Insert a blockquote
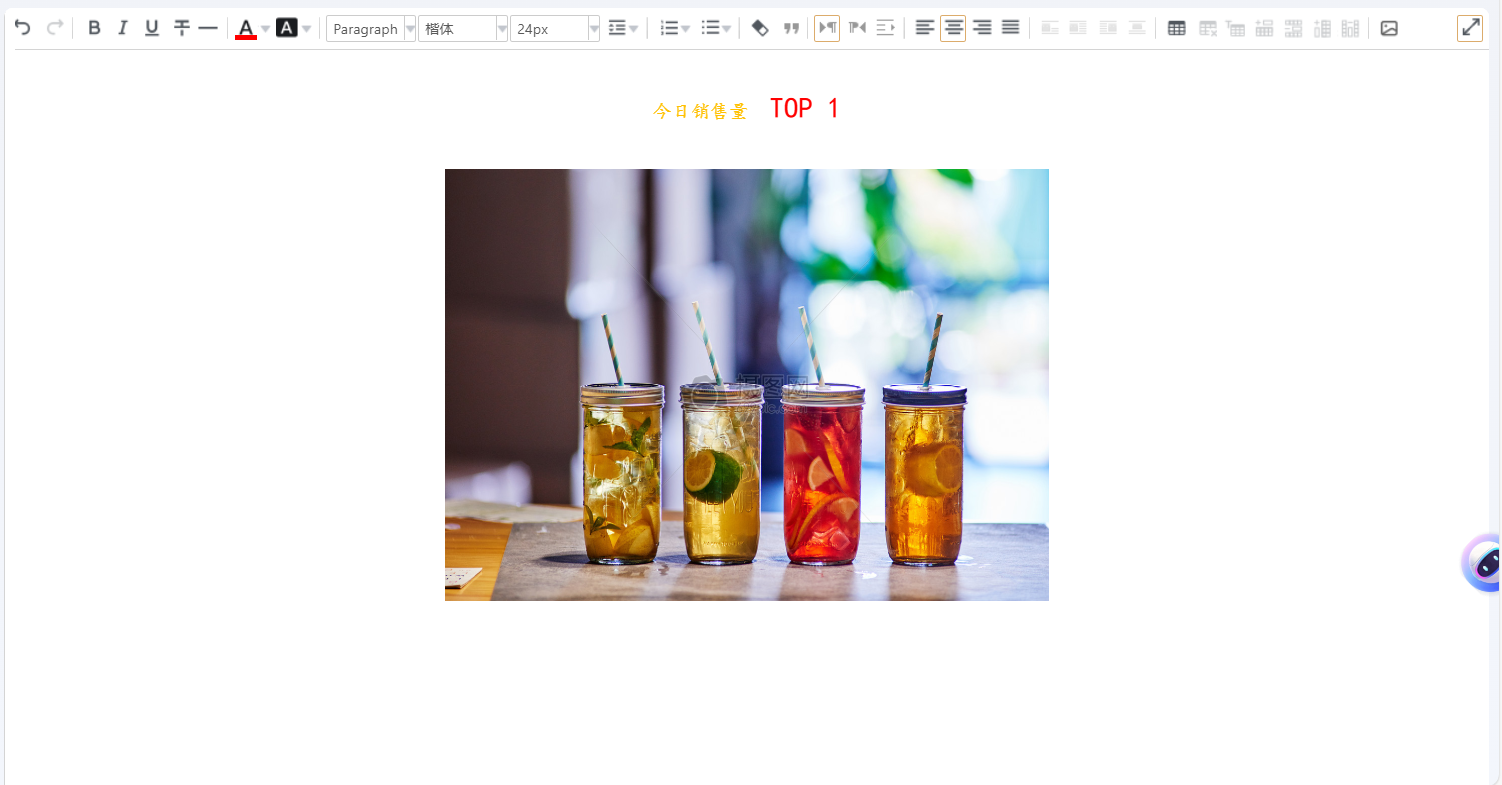Image resolution: width=1502 pixels, height=785 pixels. click(791, 28)
